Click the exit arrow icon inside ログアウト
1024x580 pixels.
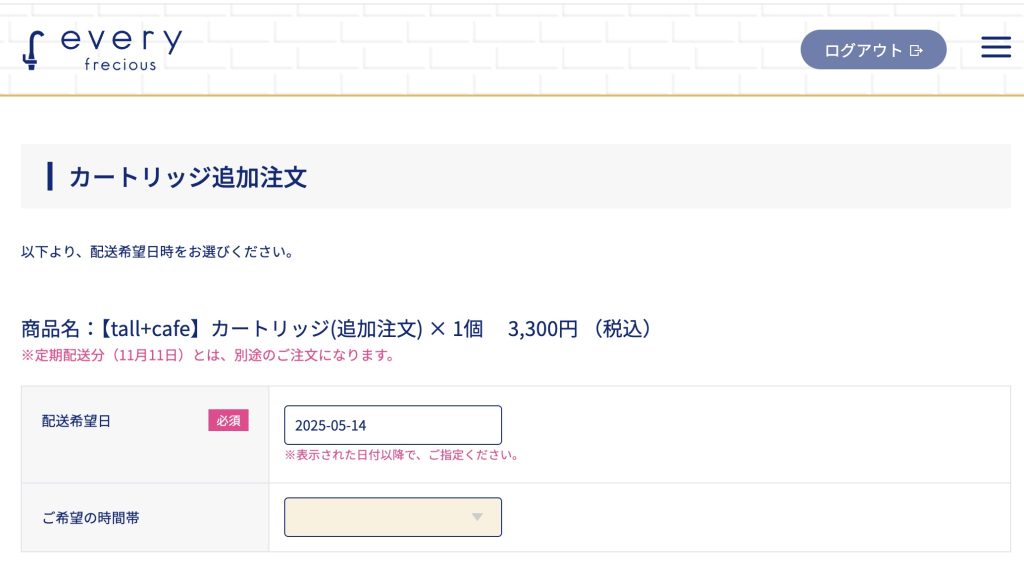pyautogui.click(x=916, y=50)
